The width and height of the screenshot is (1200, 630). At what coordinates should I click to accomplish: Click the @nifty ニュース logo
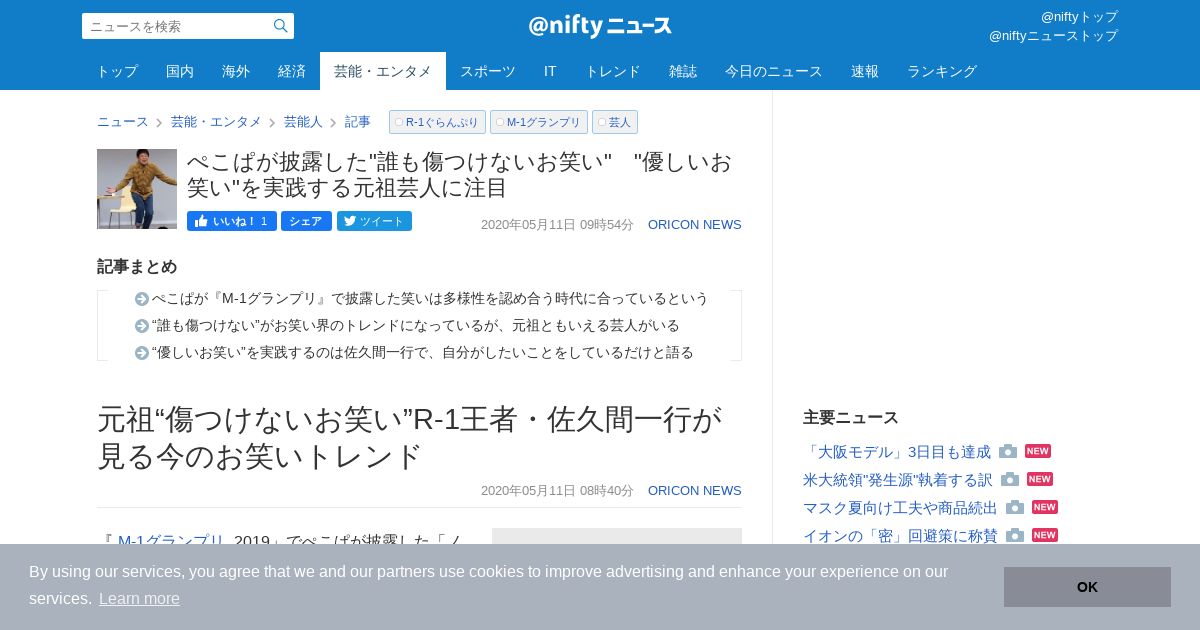click(x=600, y=26)
